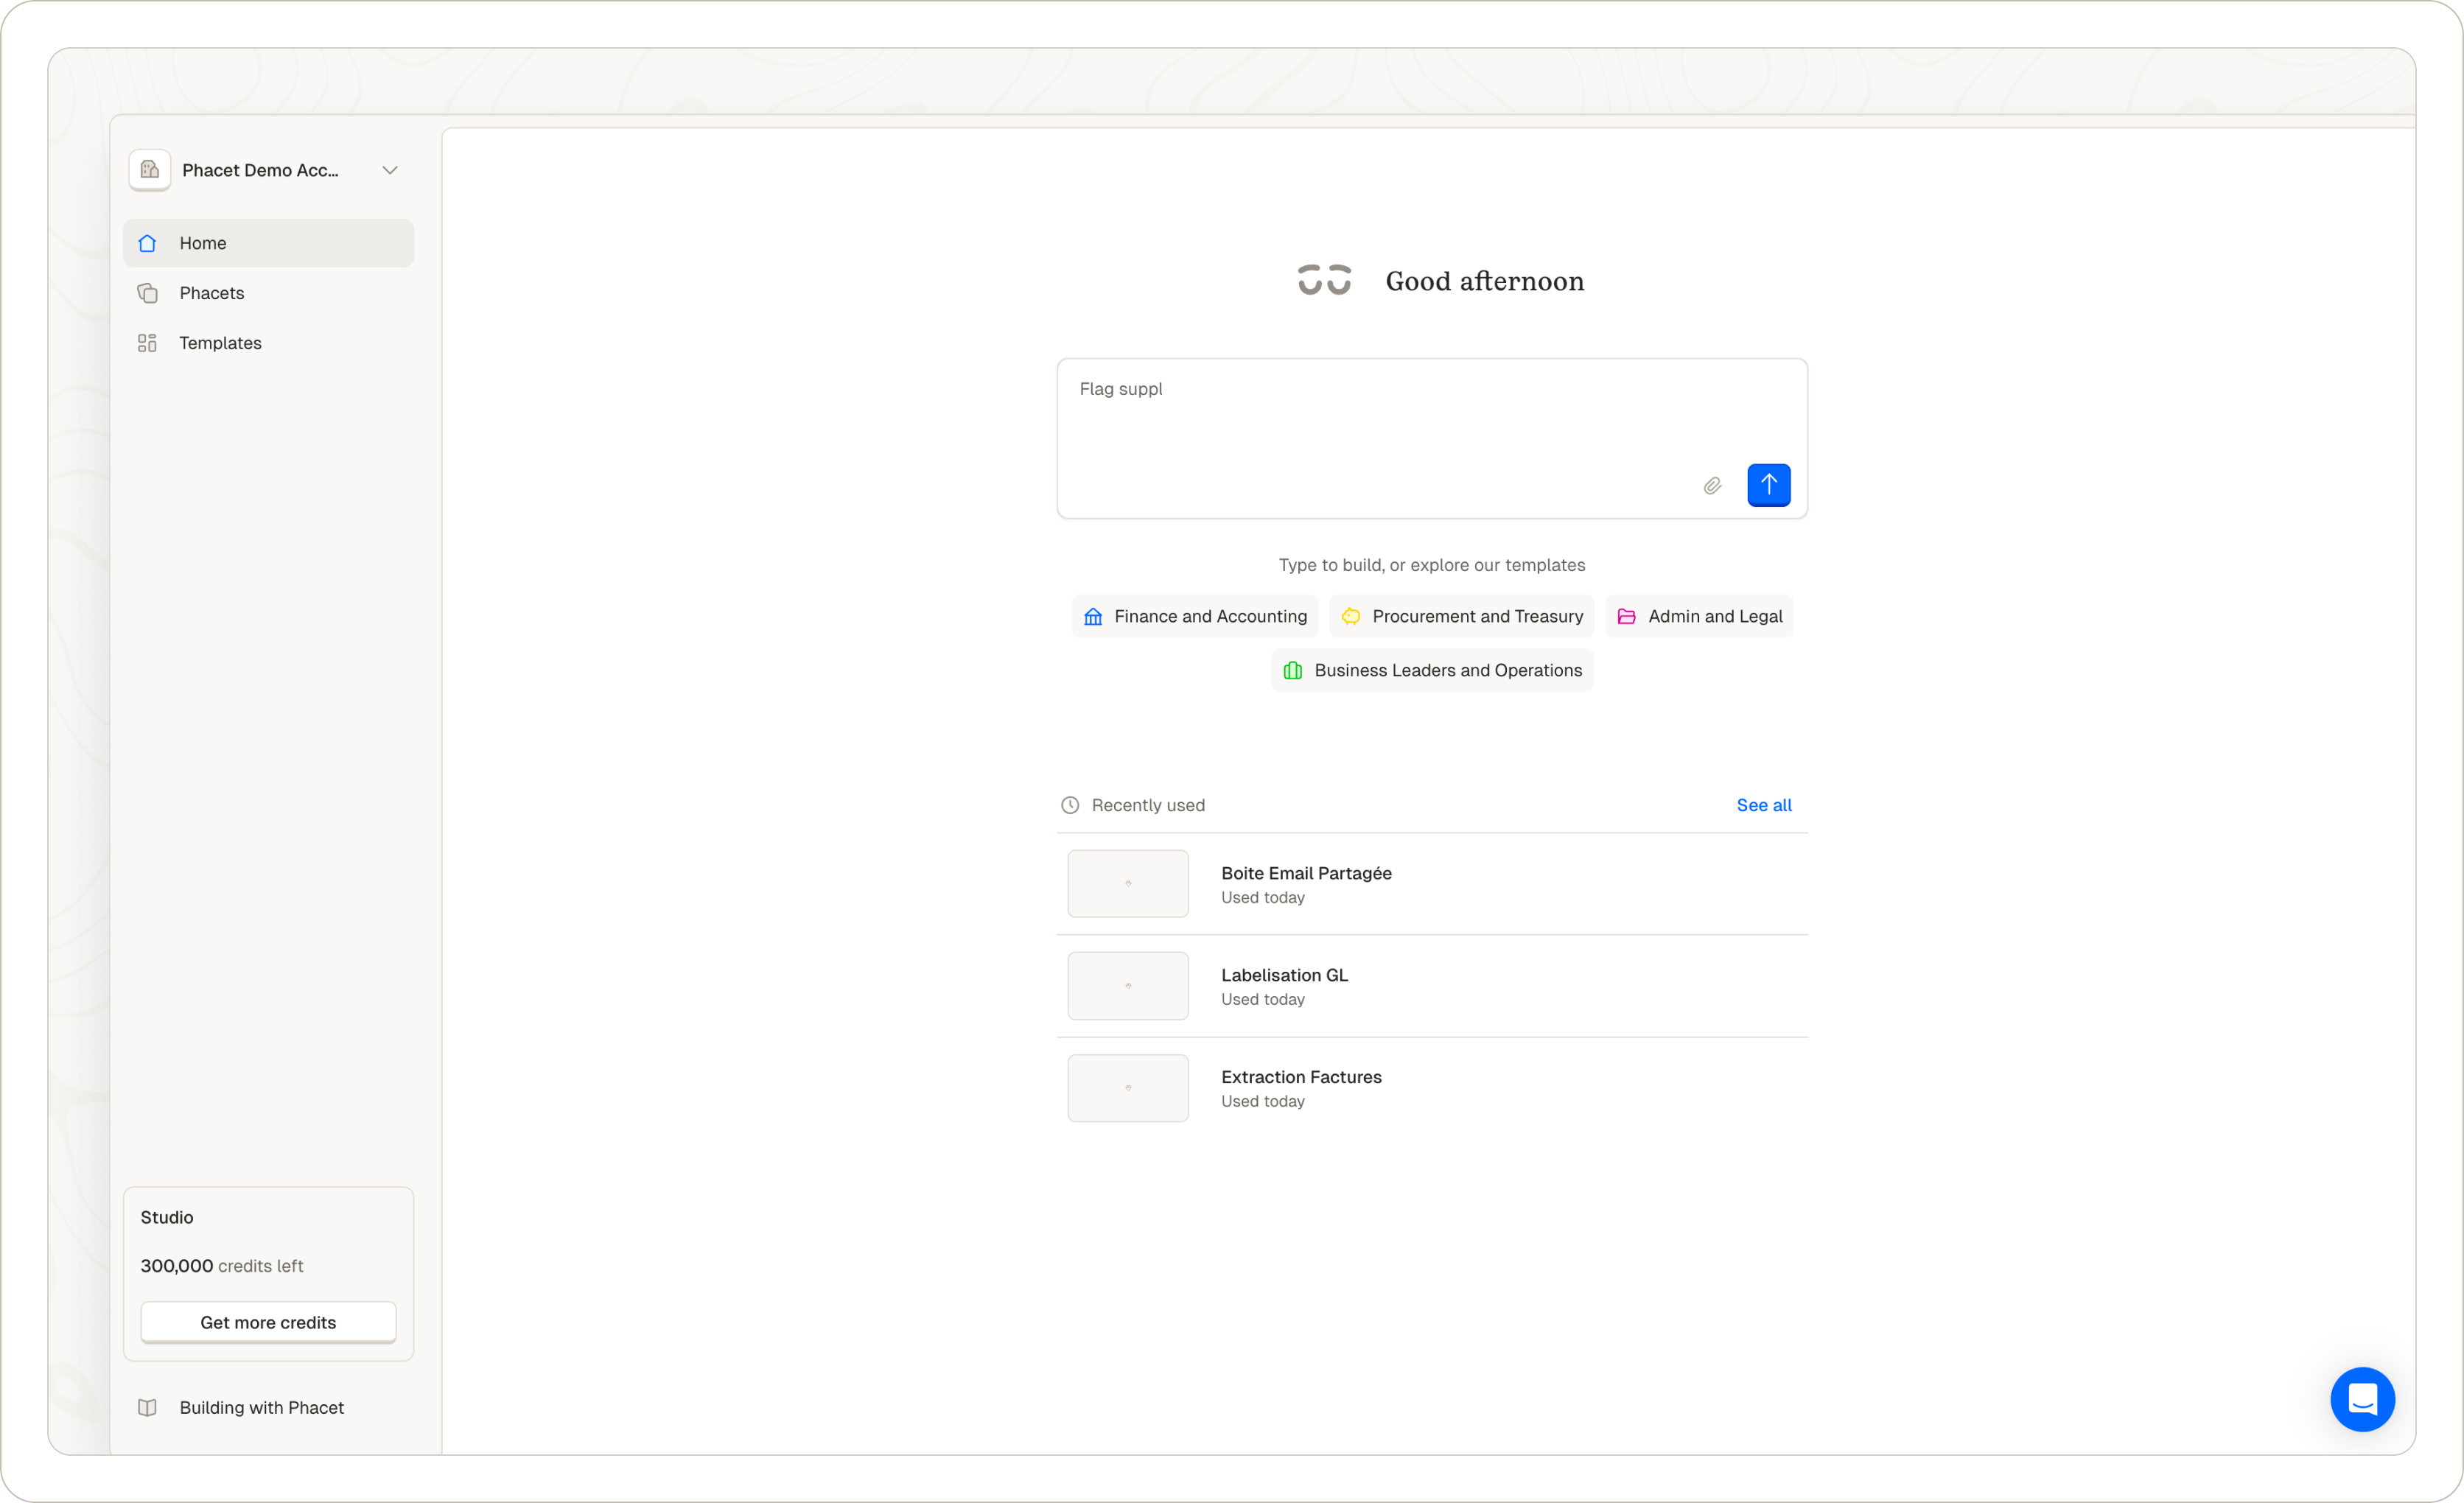Viewport: 2464px width, 1503px height.
Task: Pick Business Leaders and Operations chip
Action: pos(1432,670)
